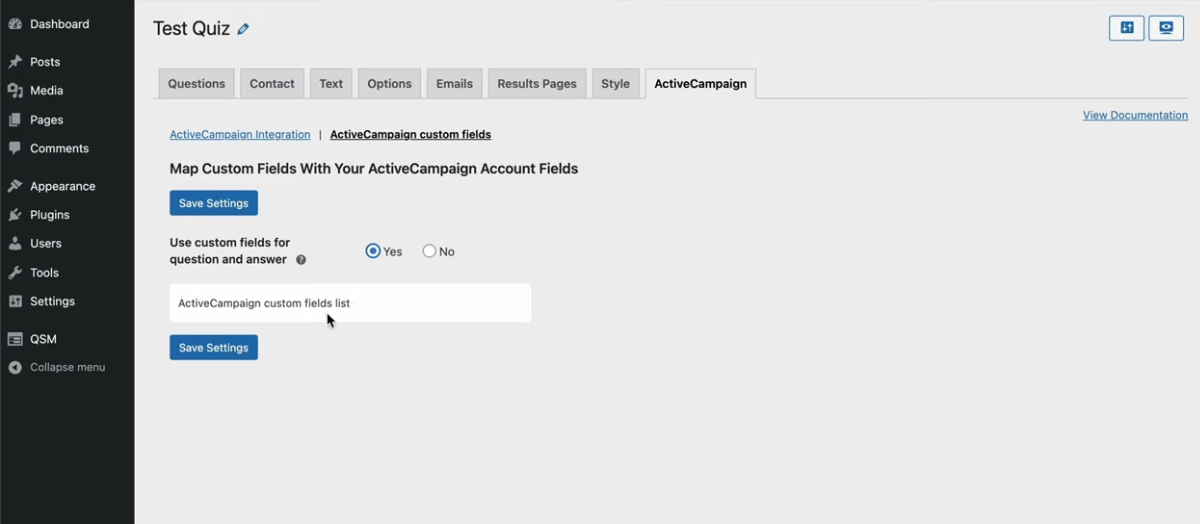The height and width of the screenshot is (524, 1200).
Task: Select Yes for use custom fields
Action: pos(373,251)
